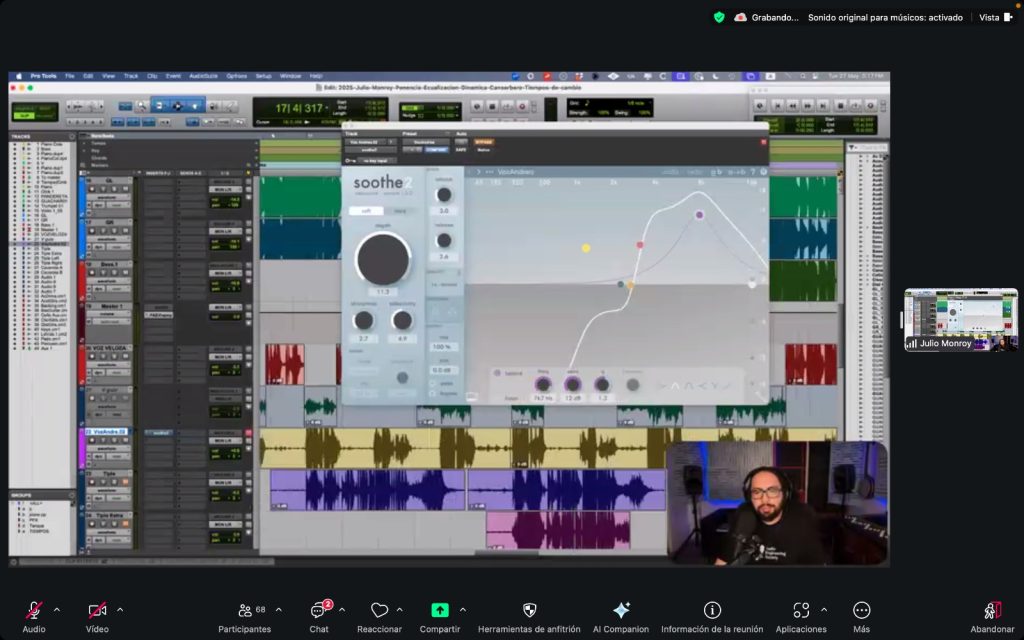Open the Más options menu
The height and width of the screenshot is (640, 1024).
[x=862, y=611]
